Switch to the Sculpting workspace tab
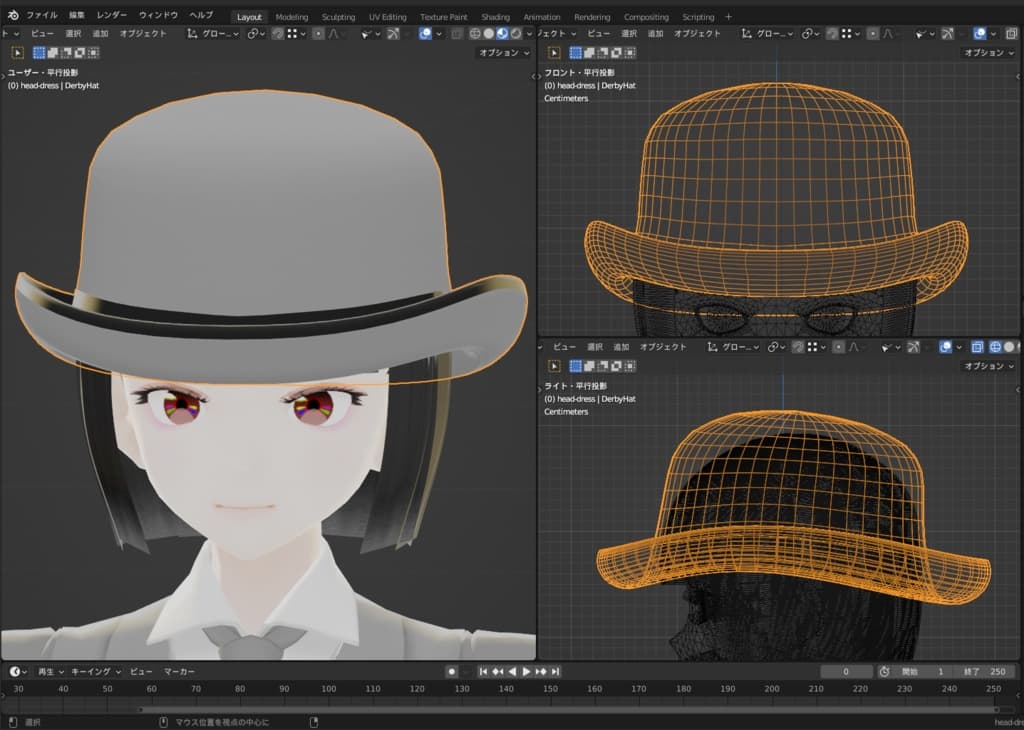This screenshot has width=1024, height=730. tap(338, 17)
